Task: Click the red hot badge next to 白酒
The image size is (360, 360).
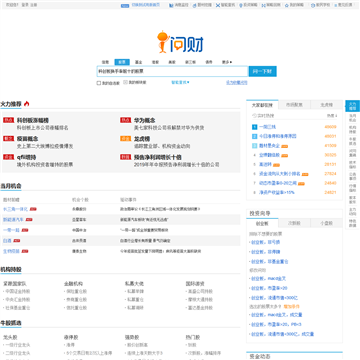Action: coord(16,241)
